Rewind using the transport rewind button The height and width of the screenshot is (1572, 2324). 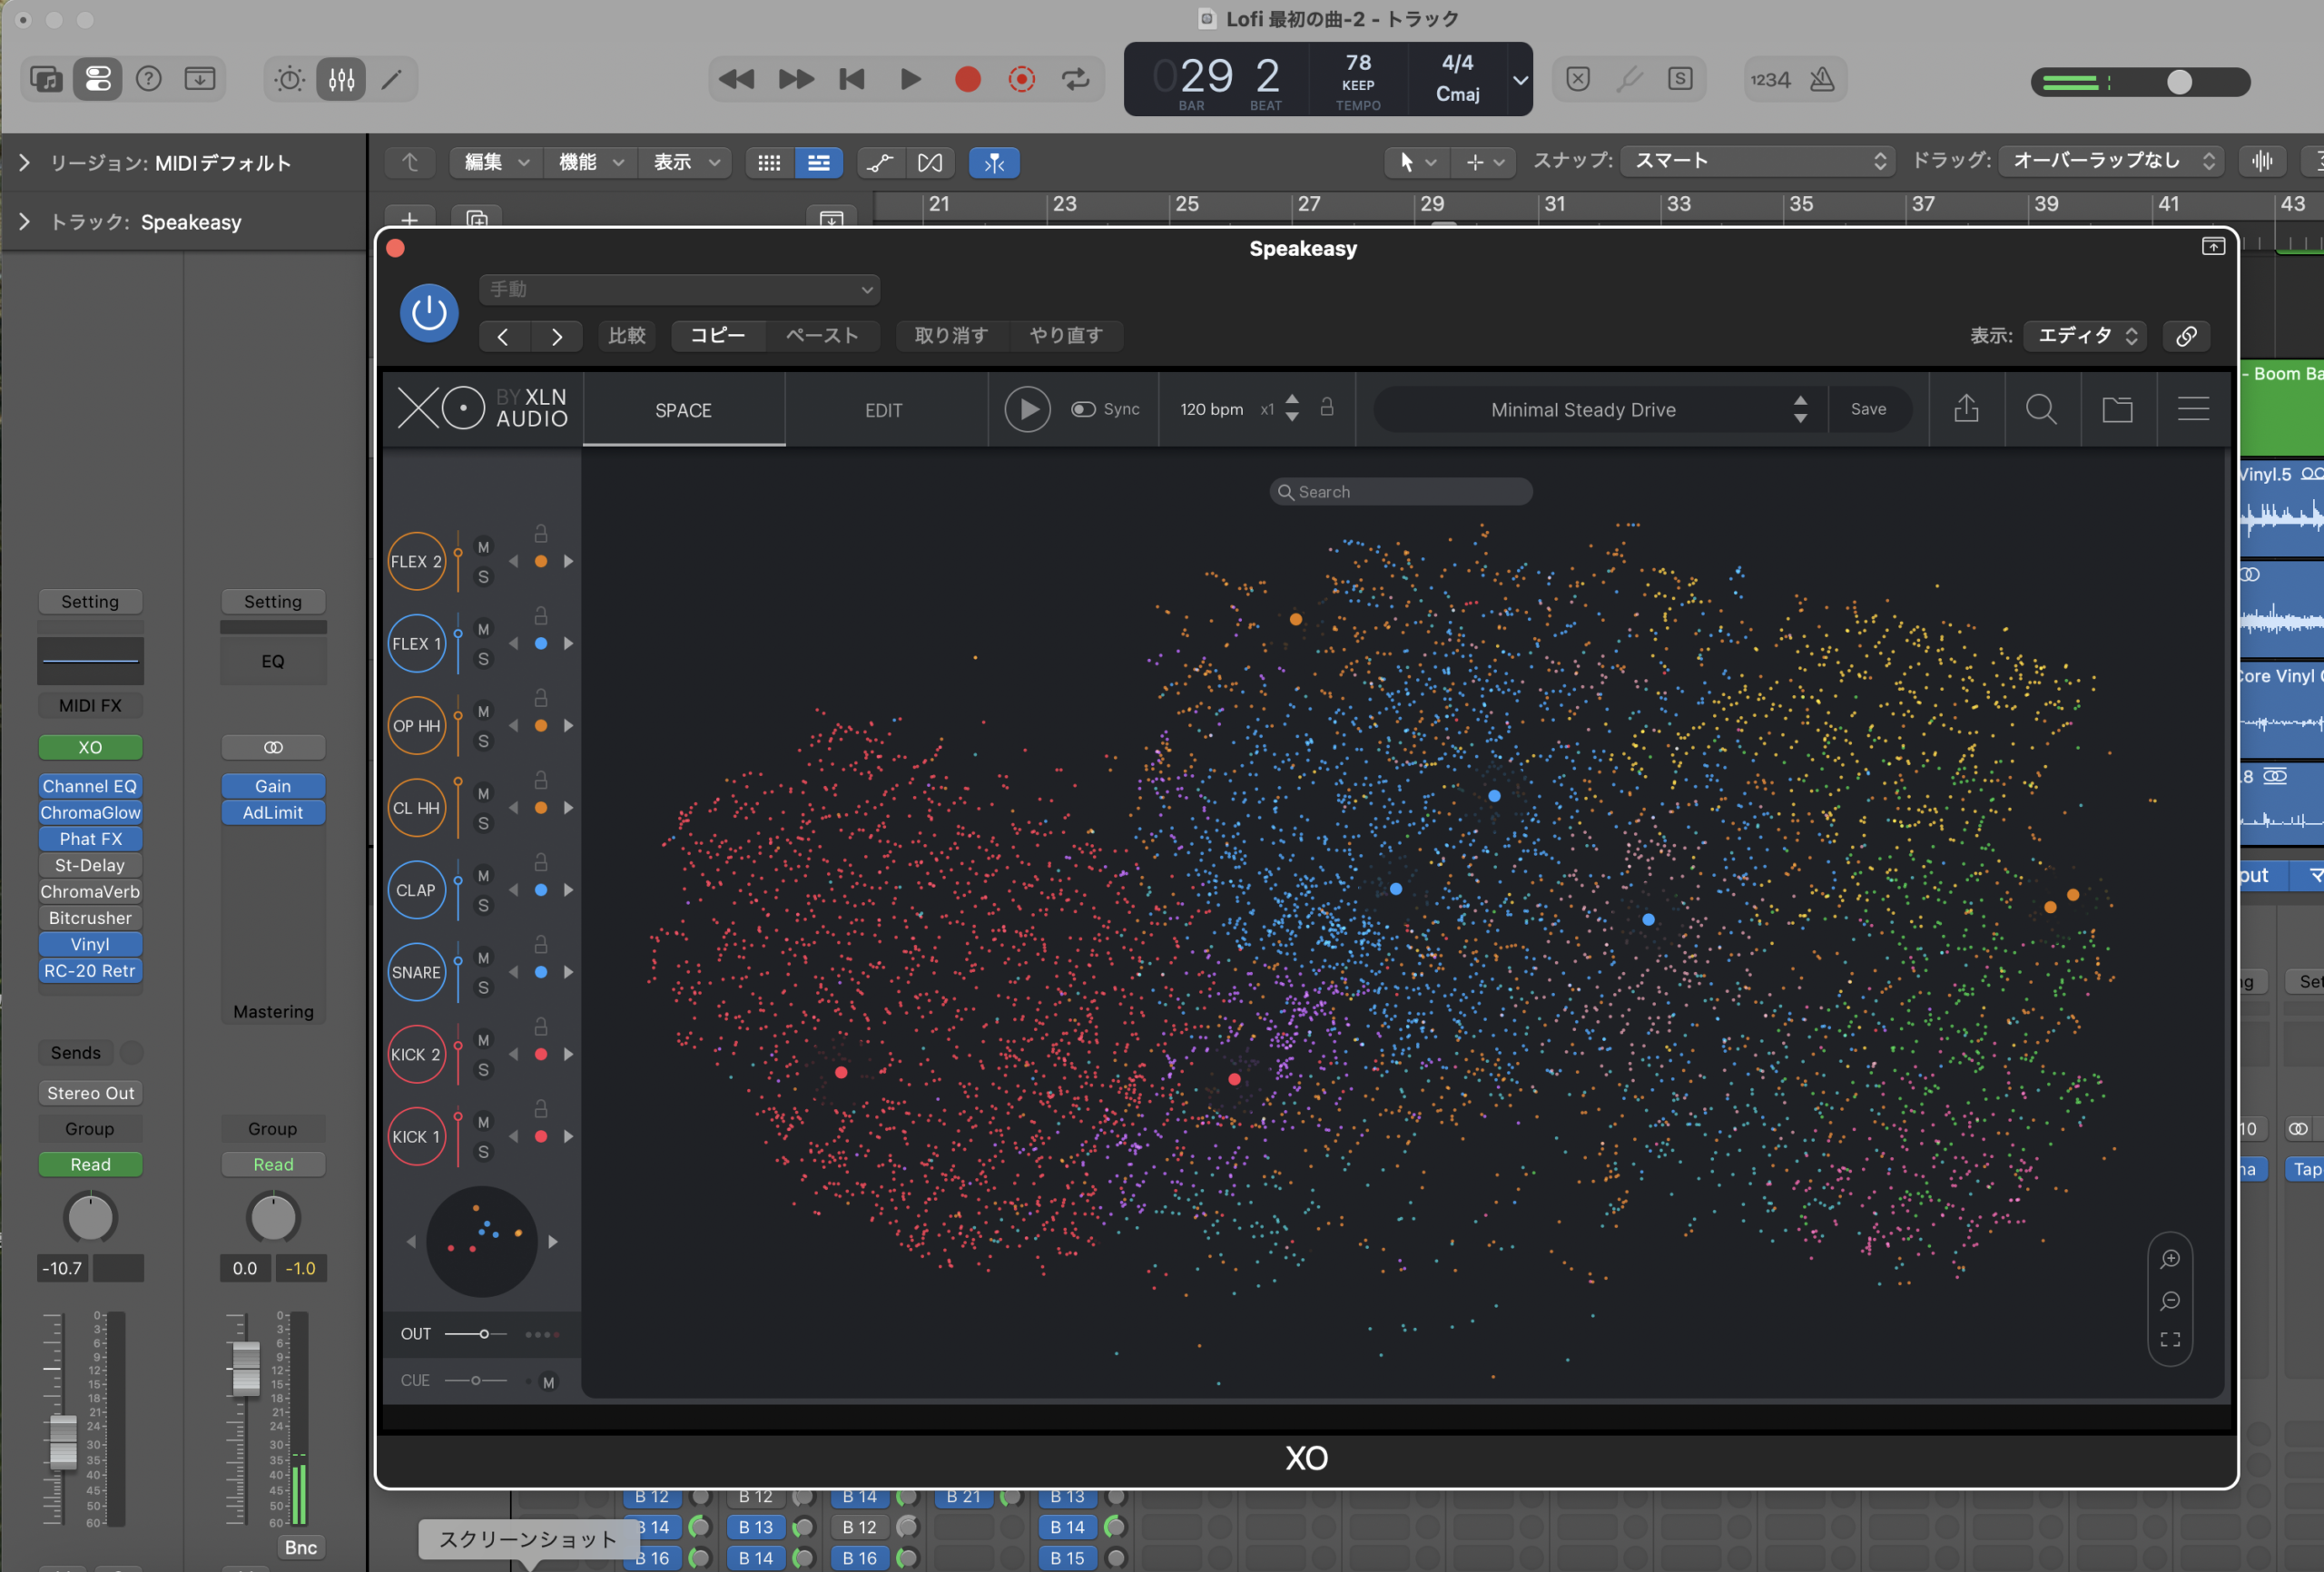(x=737, y=79)
